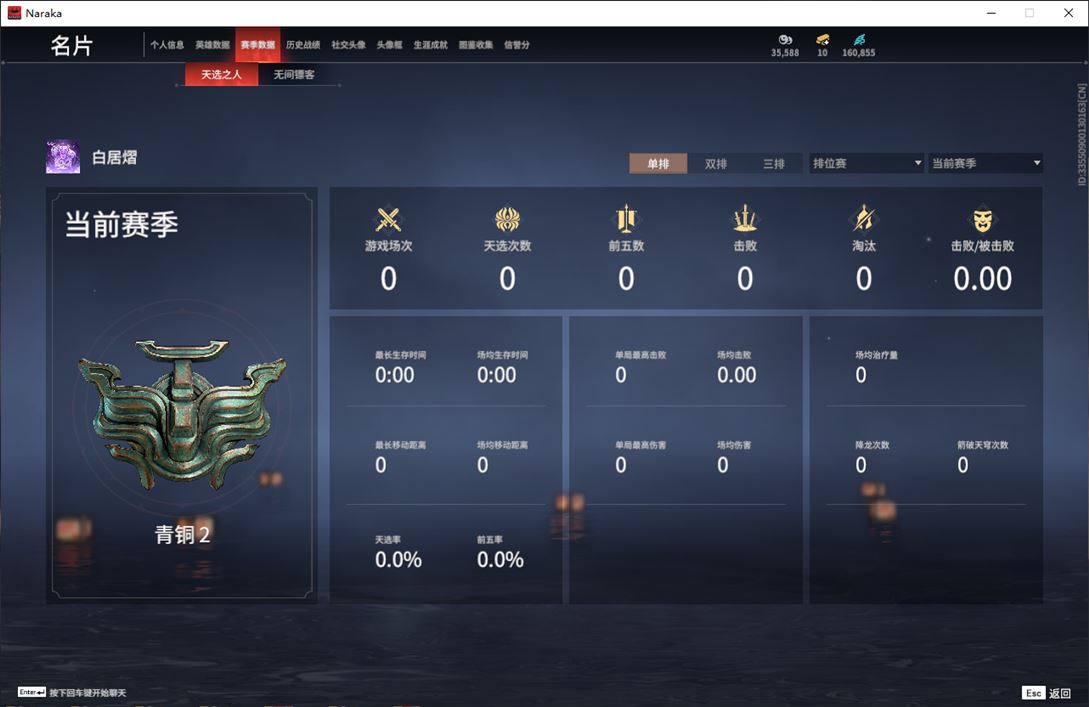Click the bronze rank badge emblem
The image size is (1089, 707).
pos(182,414)
